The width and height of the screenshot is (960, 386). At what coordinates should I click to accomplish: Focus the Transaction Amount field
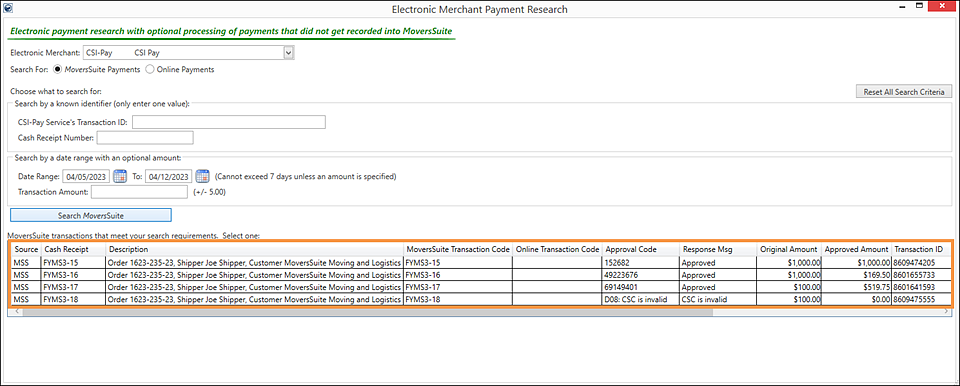click(x=139, y=192)
